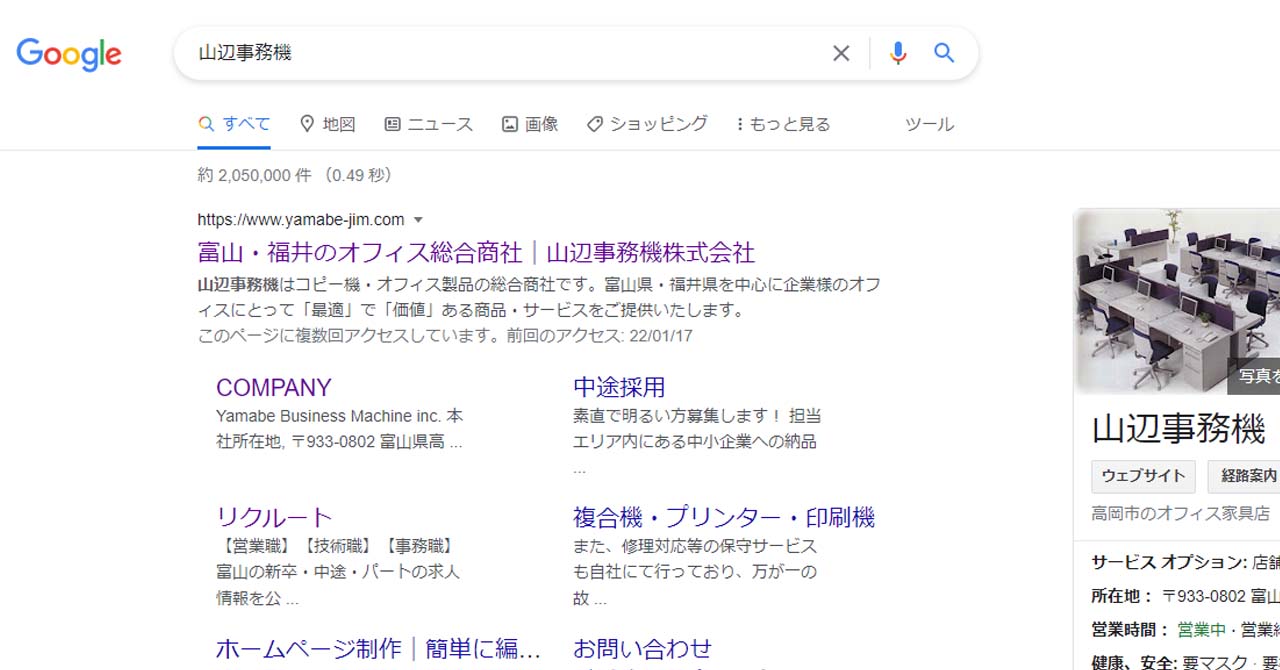Click the 所在地 address label
Image resolution: width=1280 pixels, height=670 pixels.
coord(1123,596)
